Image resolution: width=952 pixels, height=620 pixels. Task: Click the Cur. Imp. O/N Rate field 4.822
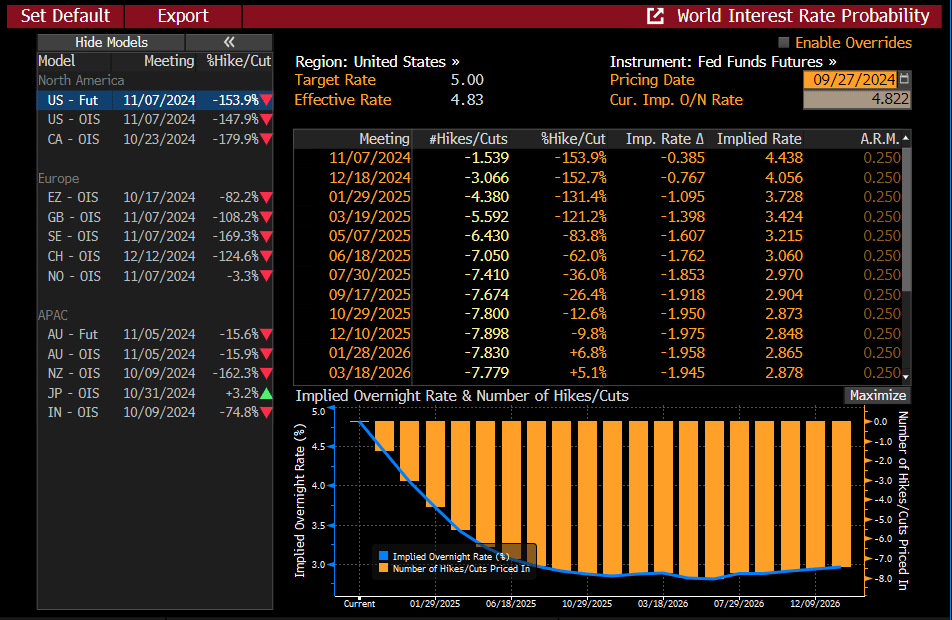(857, 99)
